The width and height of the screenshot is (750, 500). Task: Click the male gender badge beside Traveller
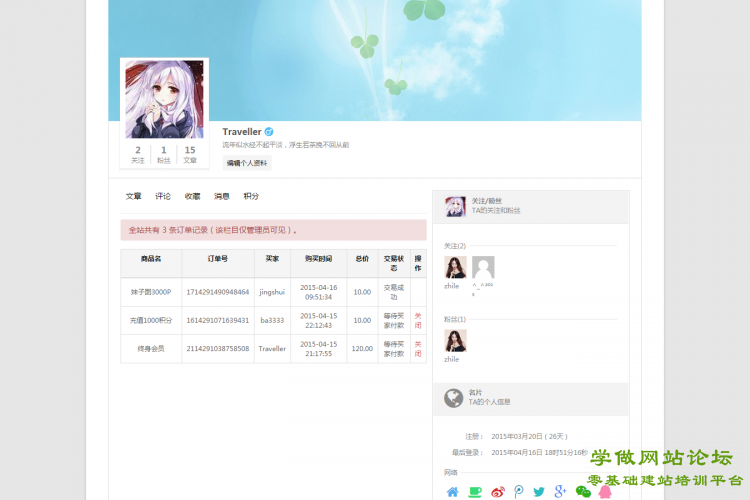268,132
